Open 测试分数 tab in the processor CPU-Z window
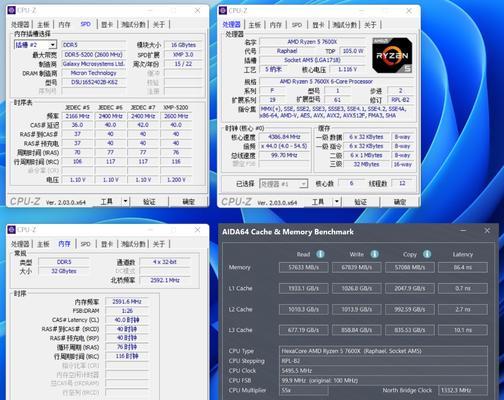Viewport: 504px width, 400px height. click(x=344, y=25)
